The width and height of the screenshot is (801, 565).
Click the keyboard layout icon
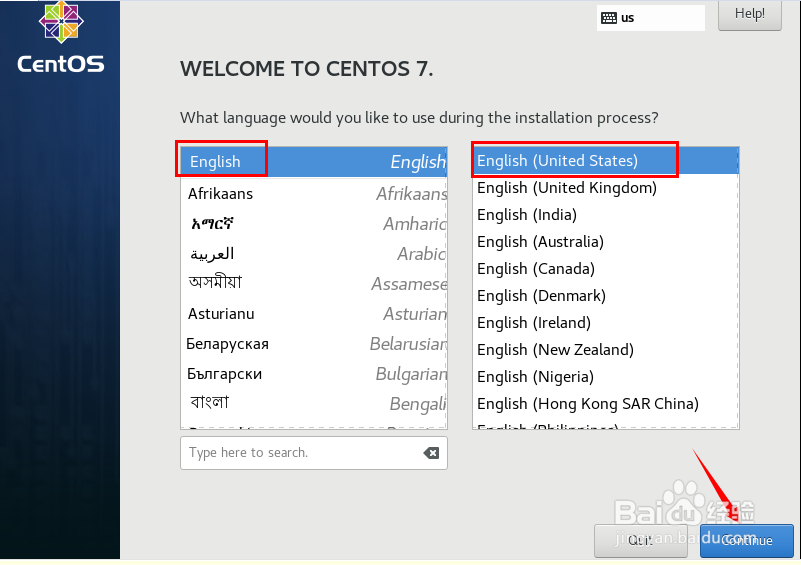pos(608,18)
